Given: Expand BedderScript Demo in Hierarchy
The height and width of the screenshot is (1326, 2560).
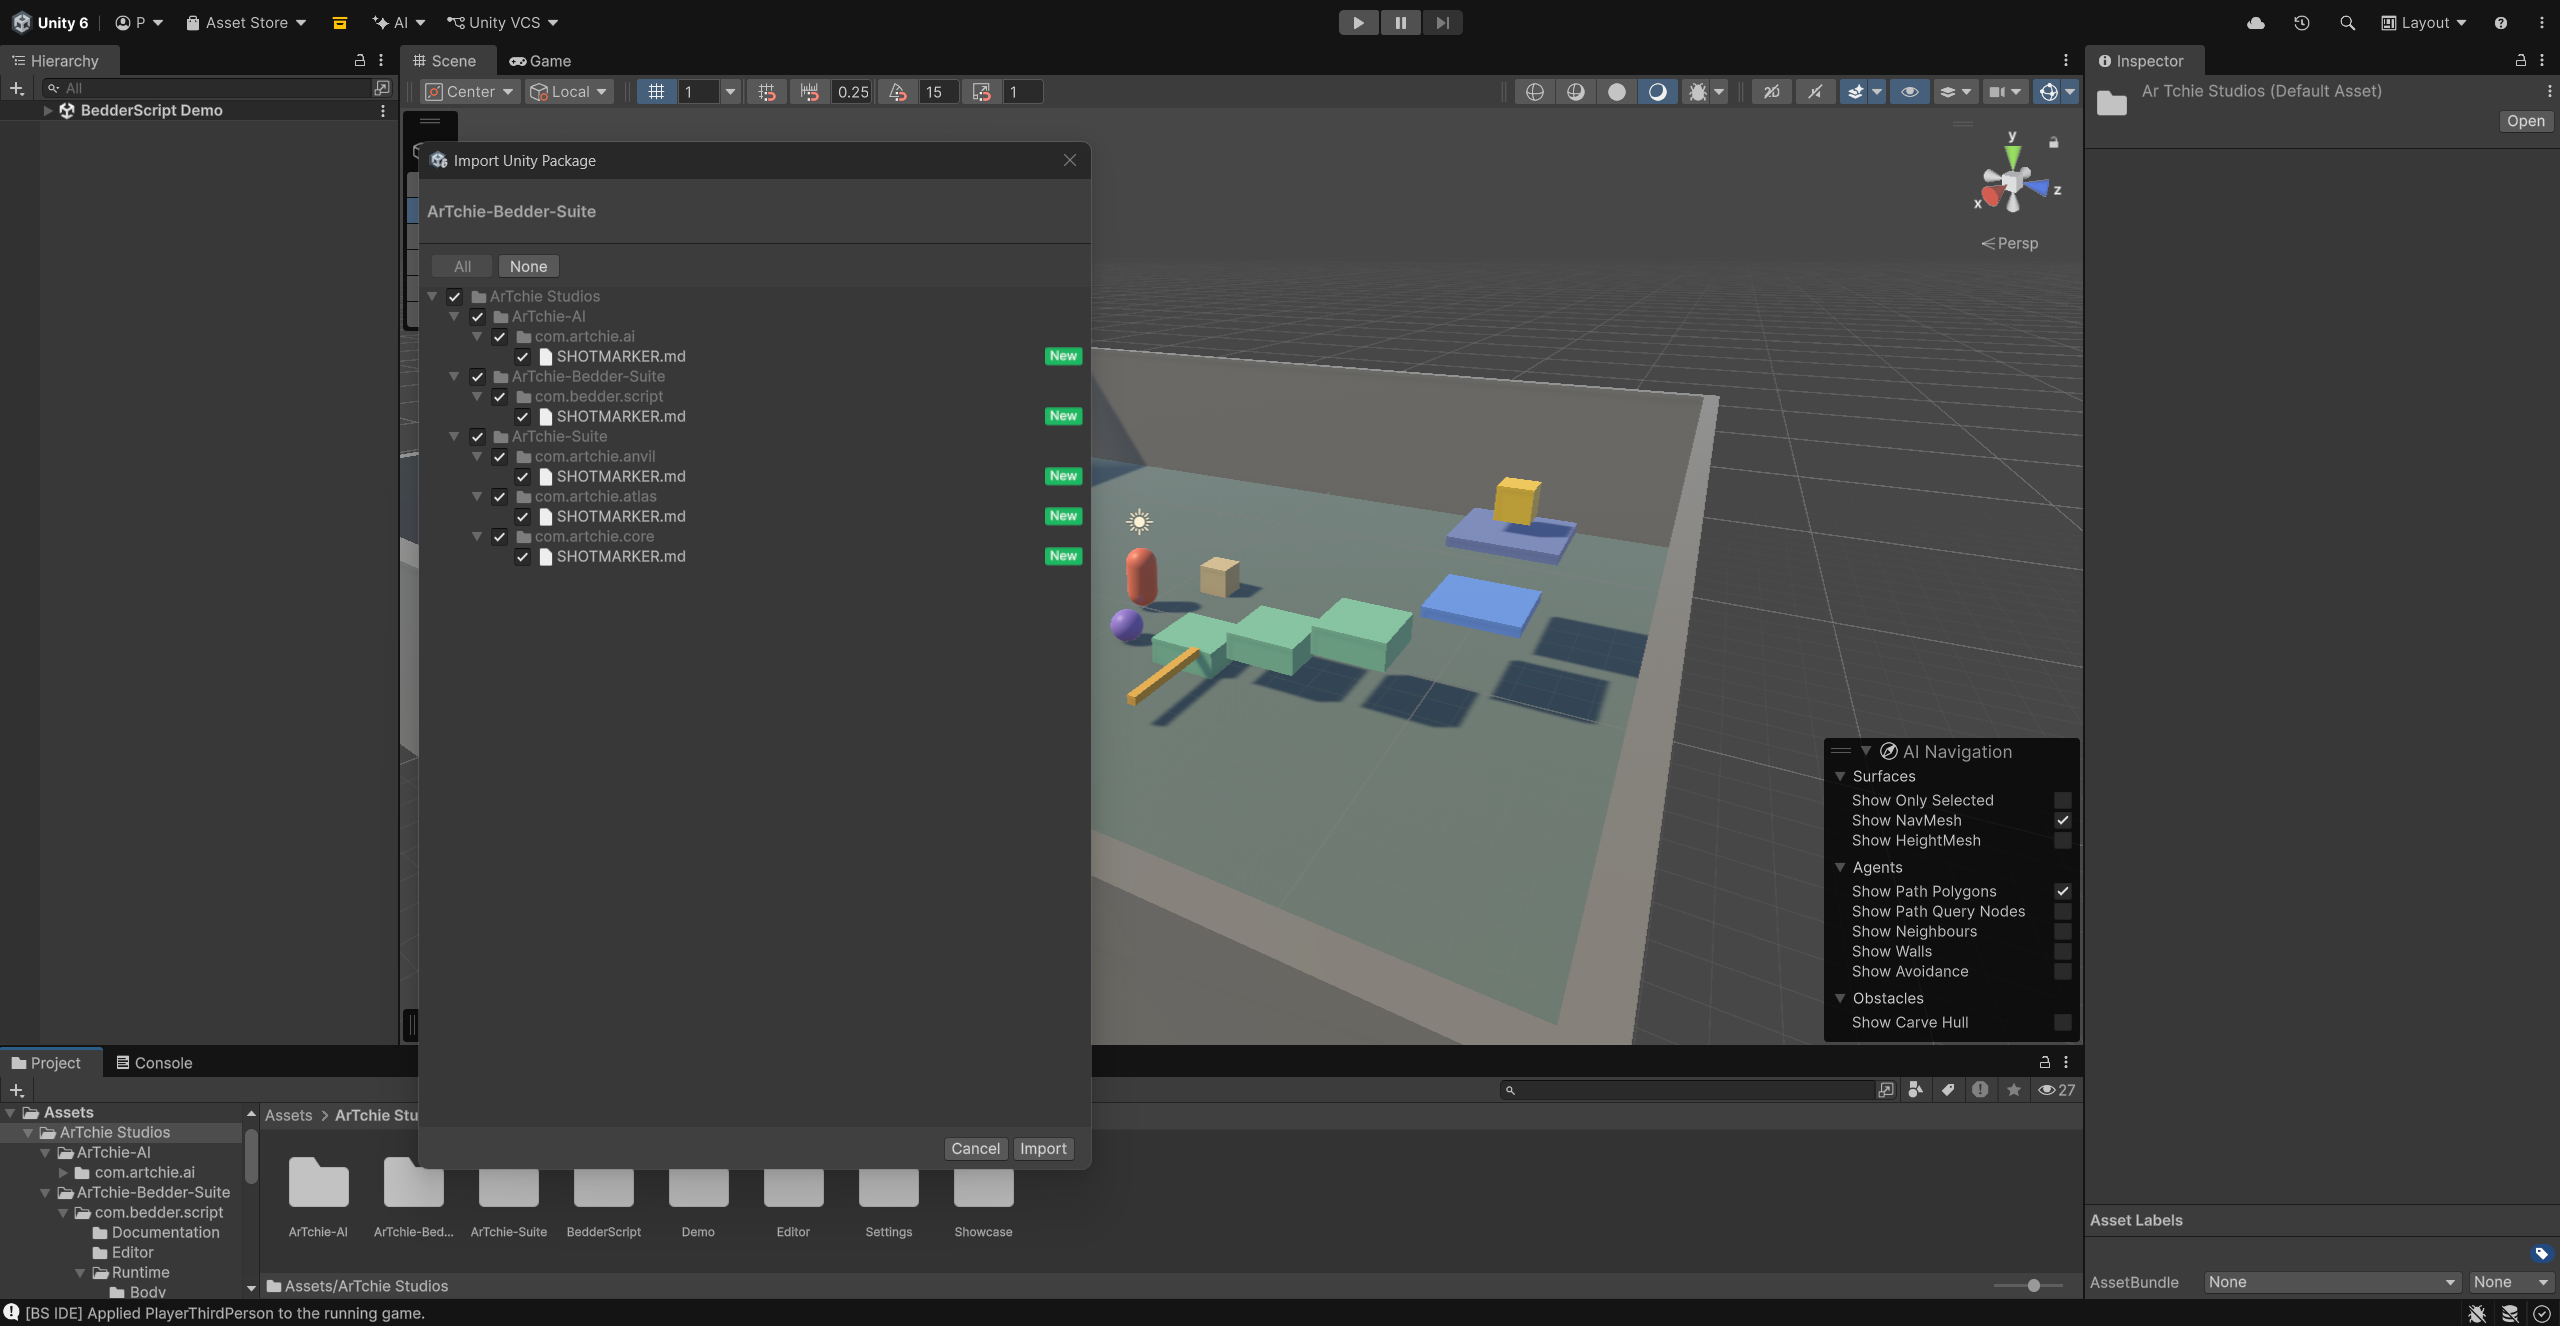Looking at the screenshot, I should click(48, 111).
